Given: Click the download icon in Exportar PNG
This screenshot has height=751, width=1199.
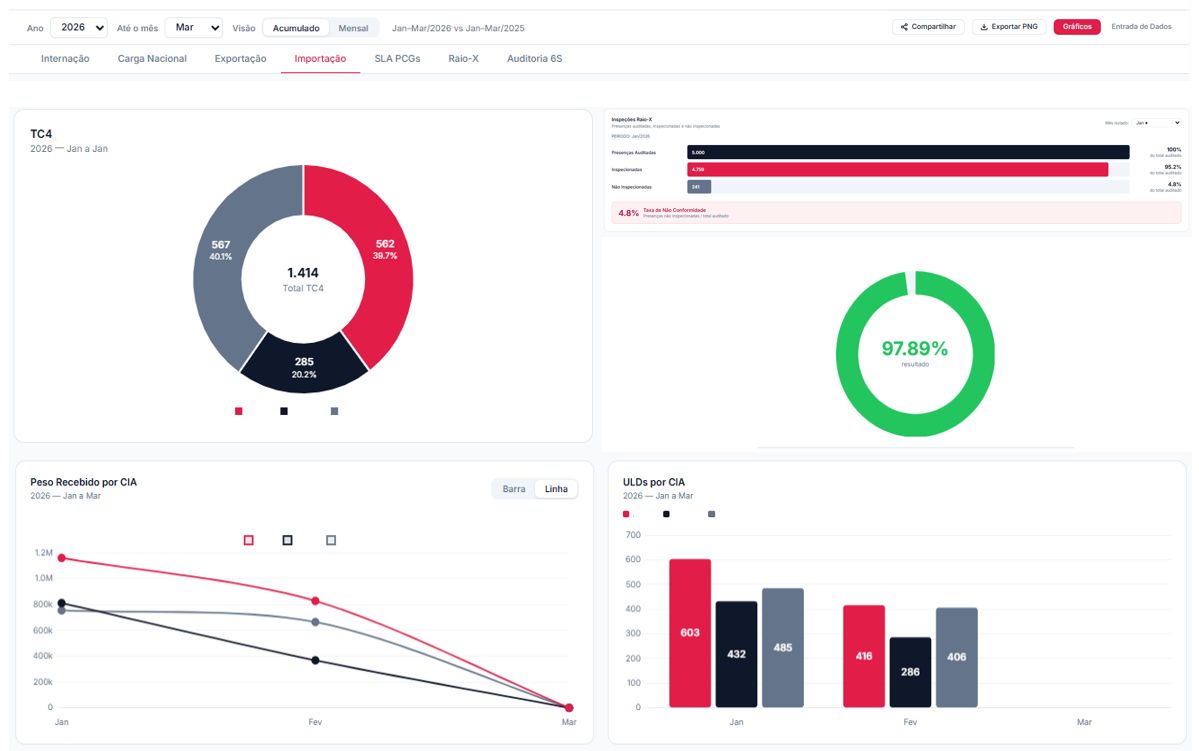Looking at the screenshot, I should (x=984, y=27).
